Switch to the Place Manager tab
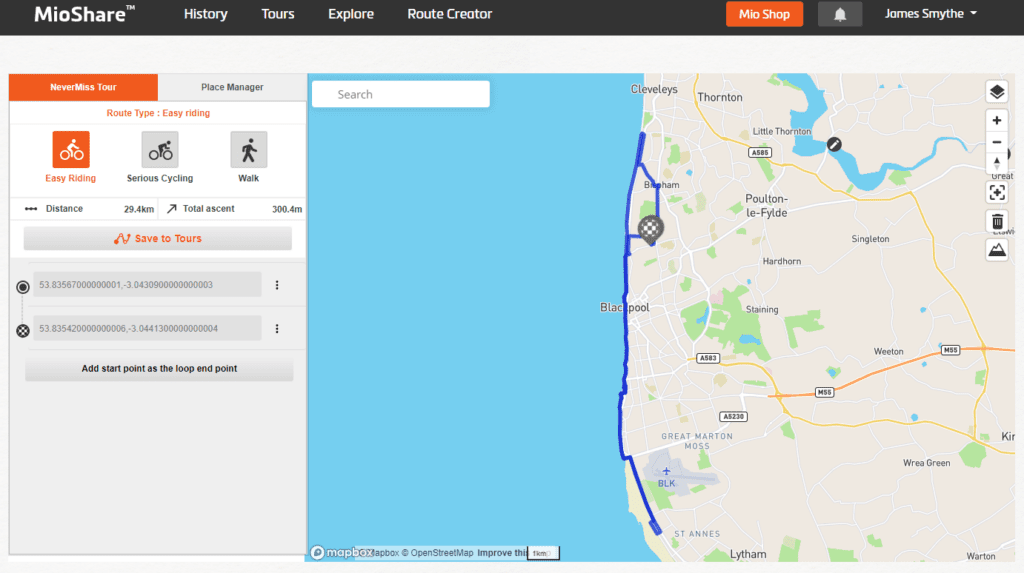This screenshot has width=1024, height=573. coord(232,87)
